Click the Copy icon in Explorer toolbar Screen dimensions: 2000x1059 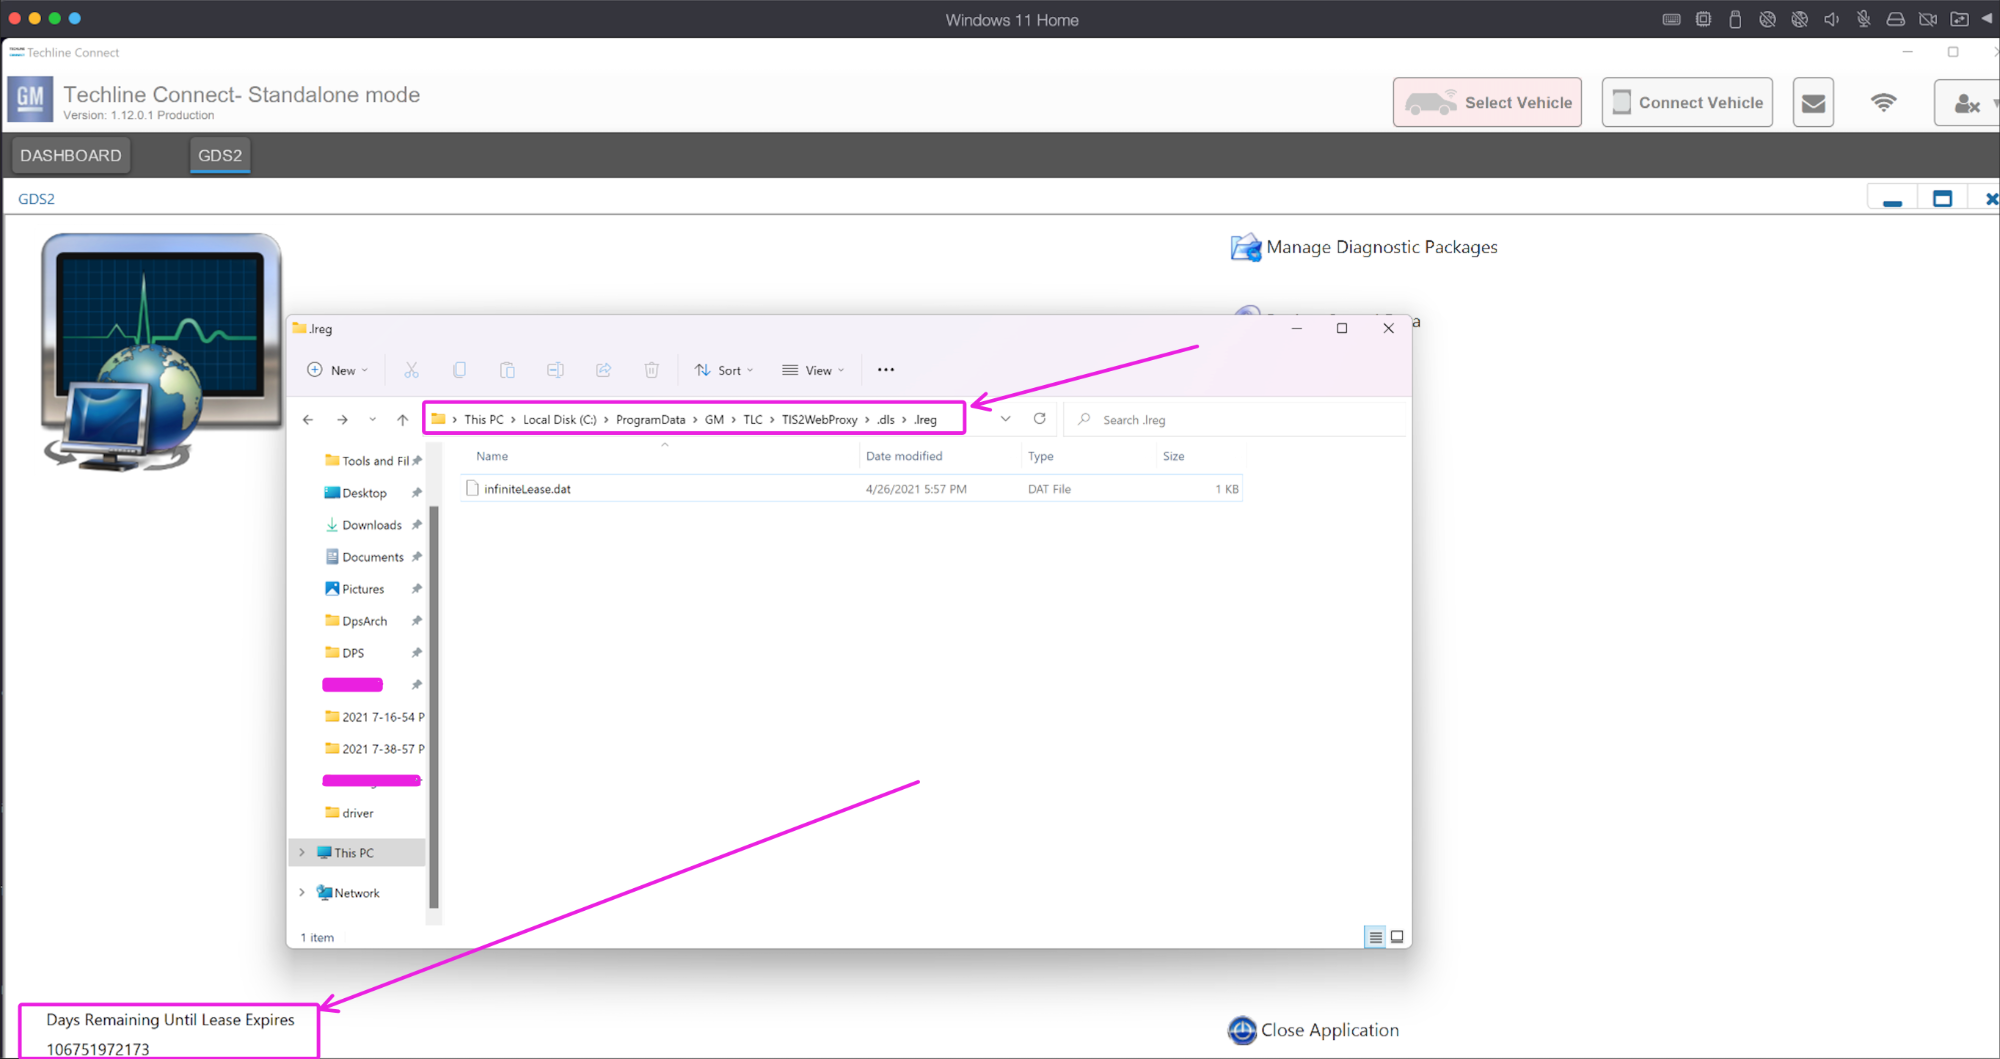[459, 370]
